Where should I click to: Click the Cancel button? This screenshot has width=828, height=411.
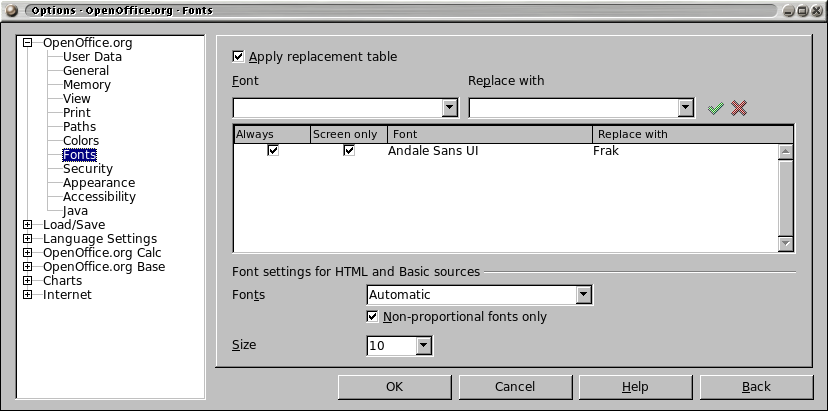click(x=515, y=387)
